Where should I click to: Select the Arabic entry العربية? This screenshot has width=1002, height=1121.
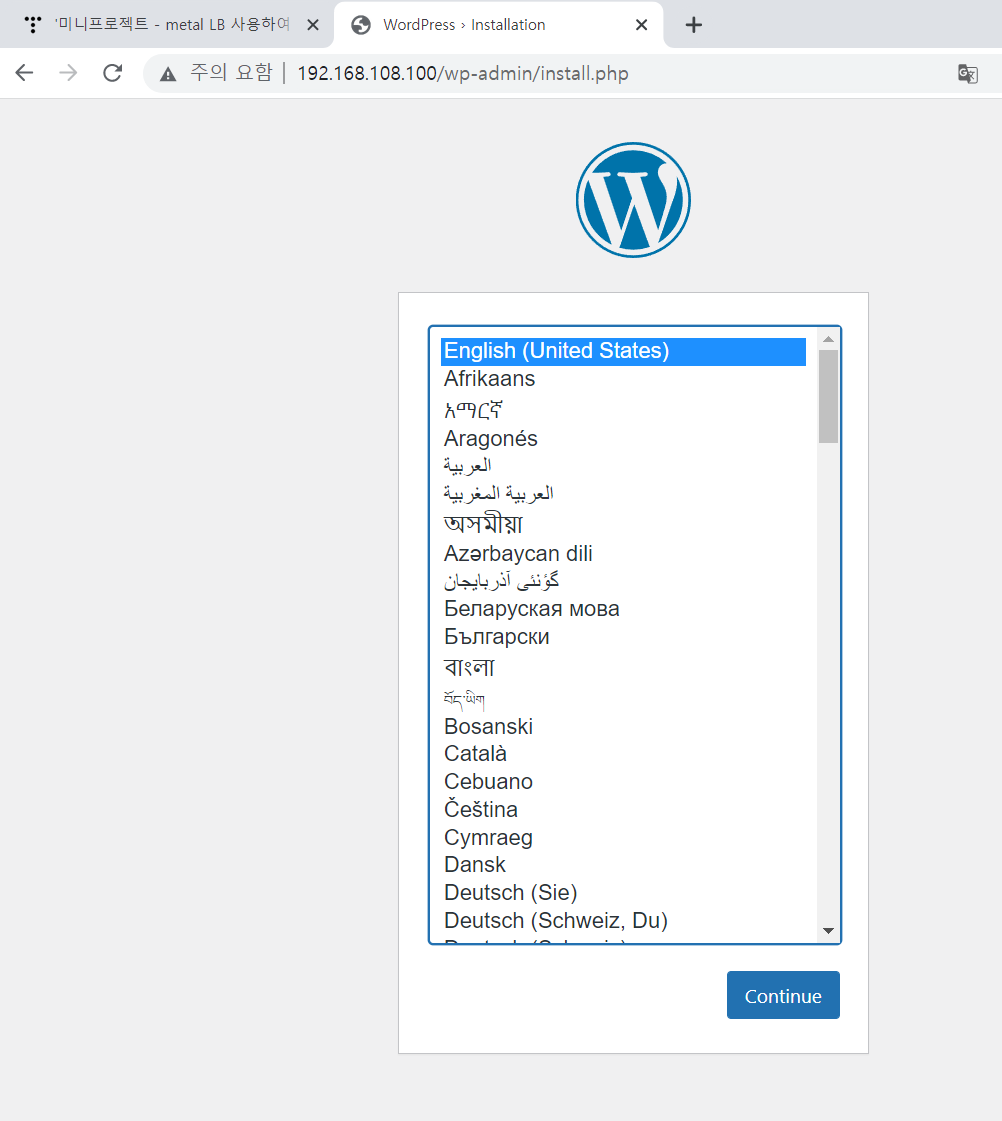click(623, 465)
